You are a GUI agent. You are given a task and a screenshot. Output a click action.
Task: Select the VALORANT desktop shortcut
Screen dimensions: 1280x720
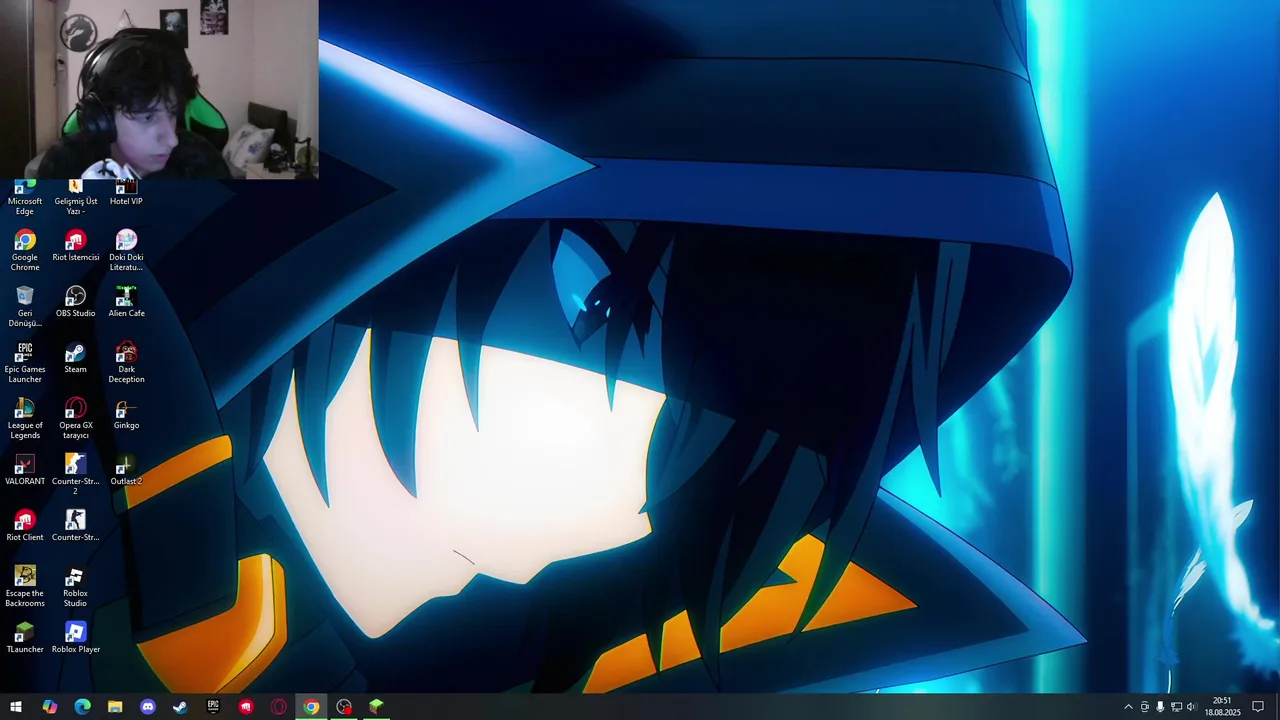click(x=25, y=470)
